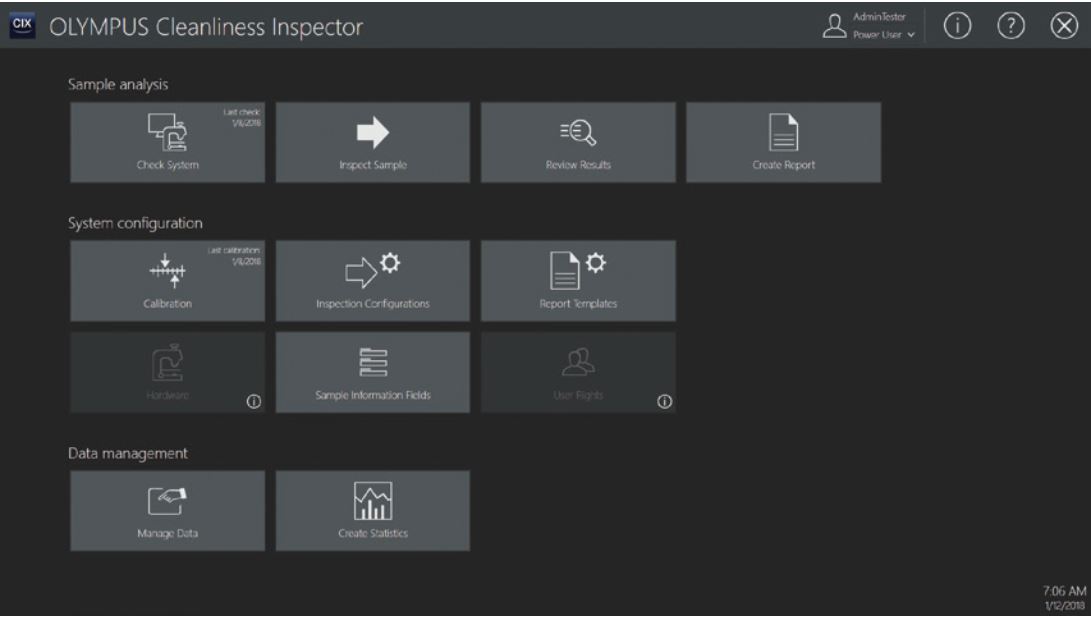Show info for the Hardware tile
Screen dimensions: 1091x617
254,401
